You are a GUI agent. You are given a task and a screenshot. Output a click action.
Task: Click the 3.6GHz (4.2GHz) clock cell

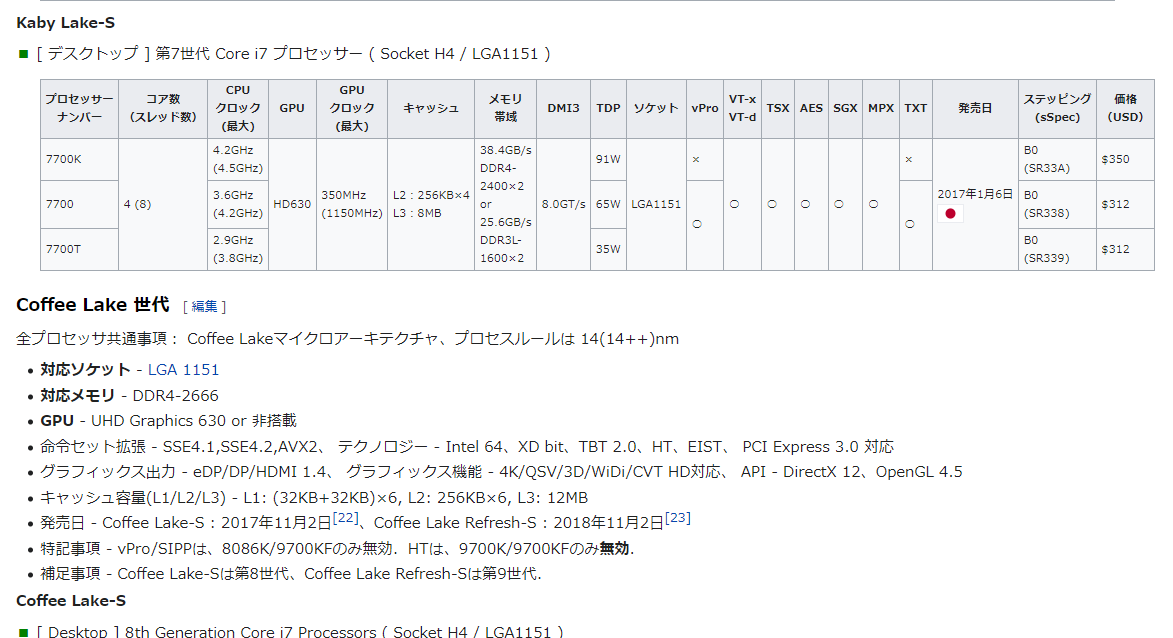click(x=238, y=204)
